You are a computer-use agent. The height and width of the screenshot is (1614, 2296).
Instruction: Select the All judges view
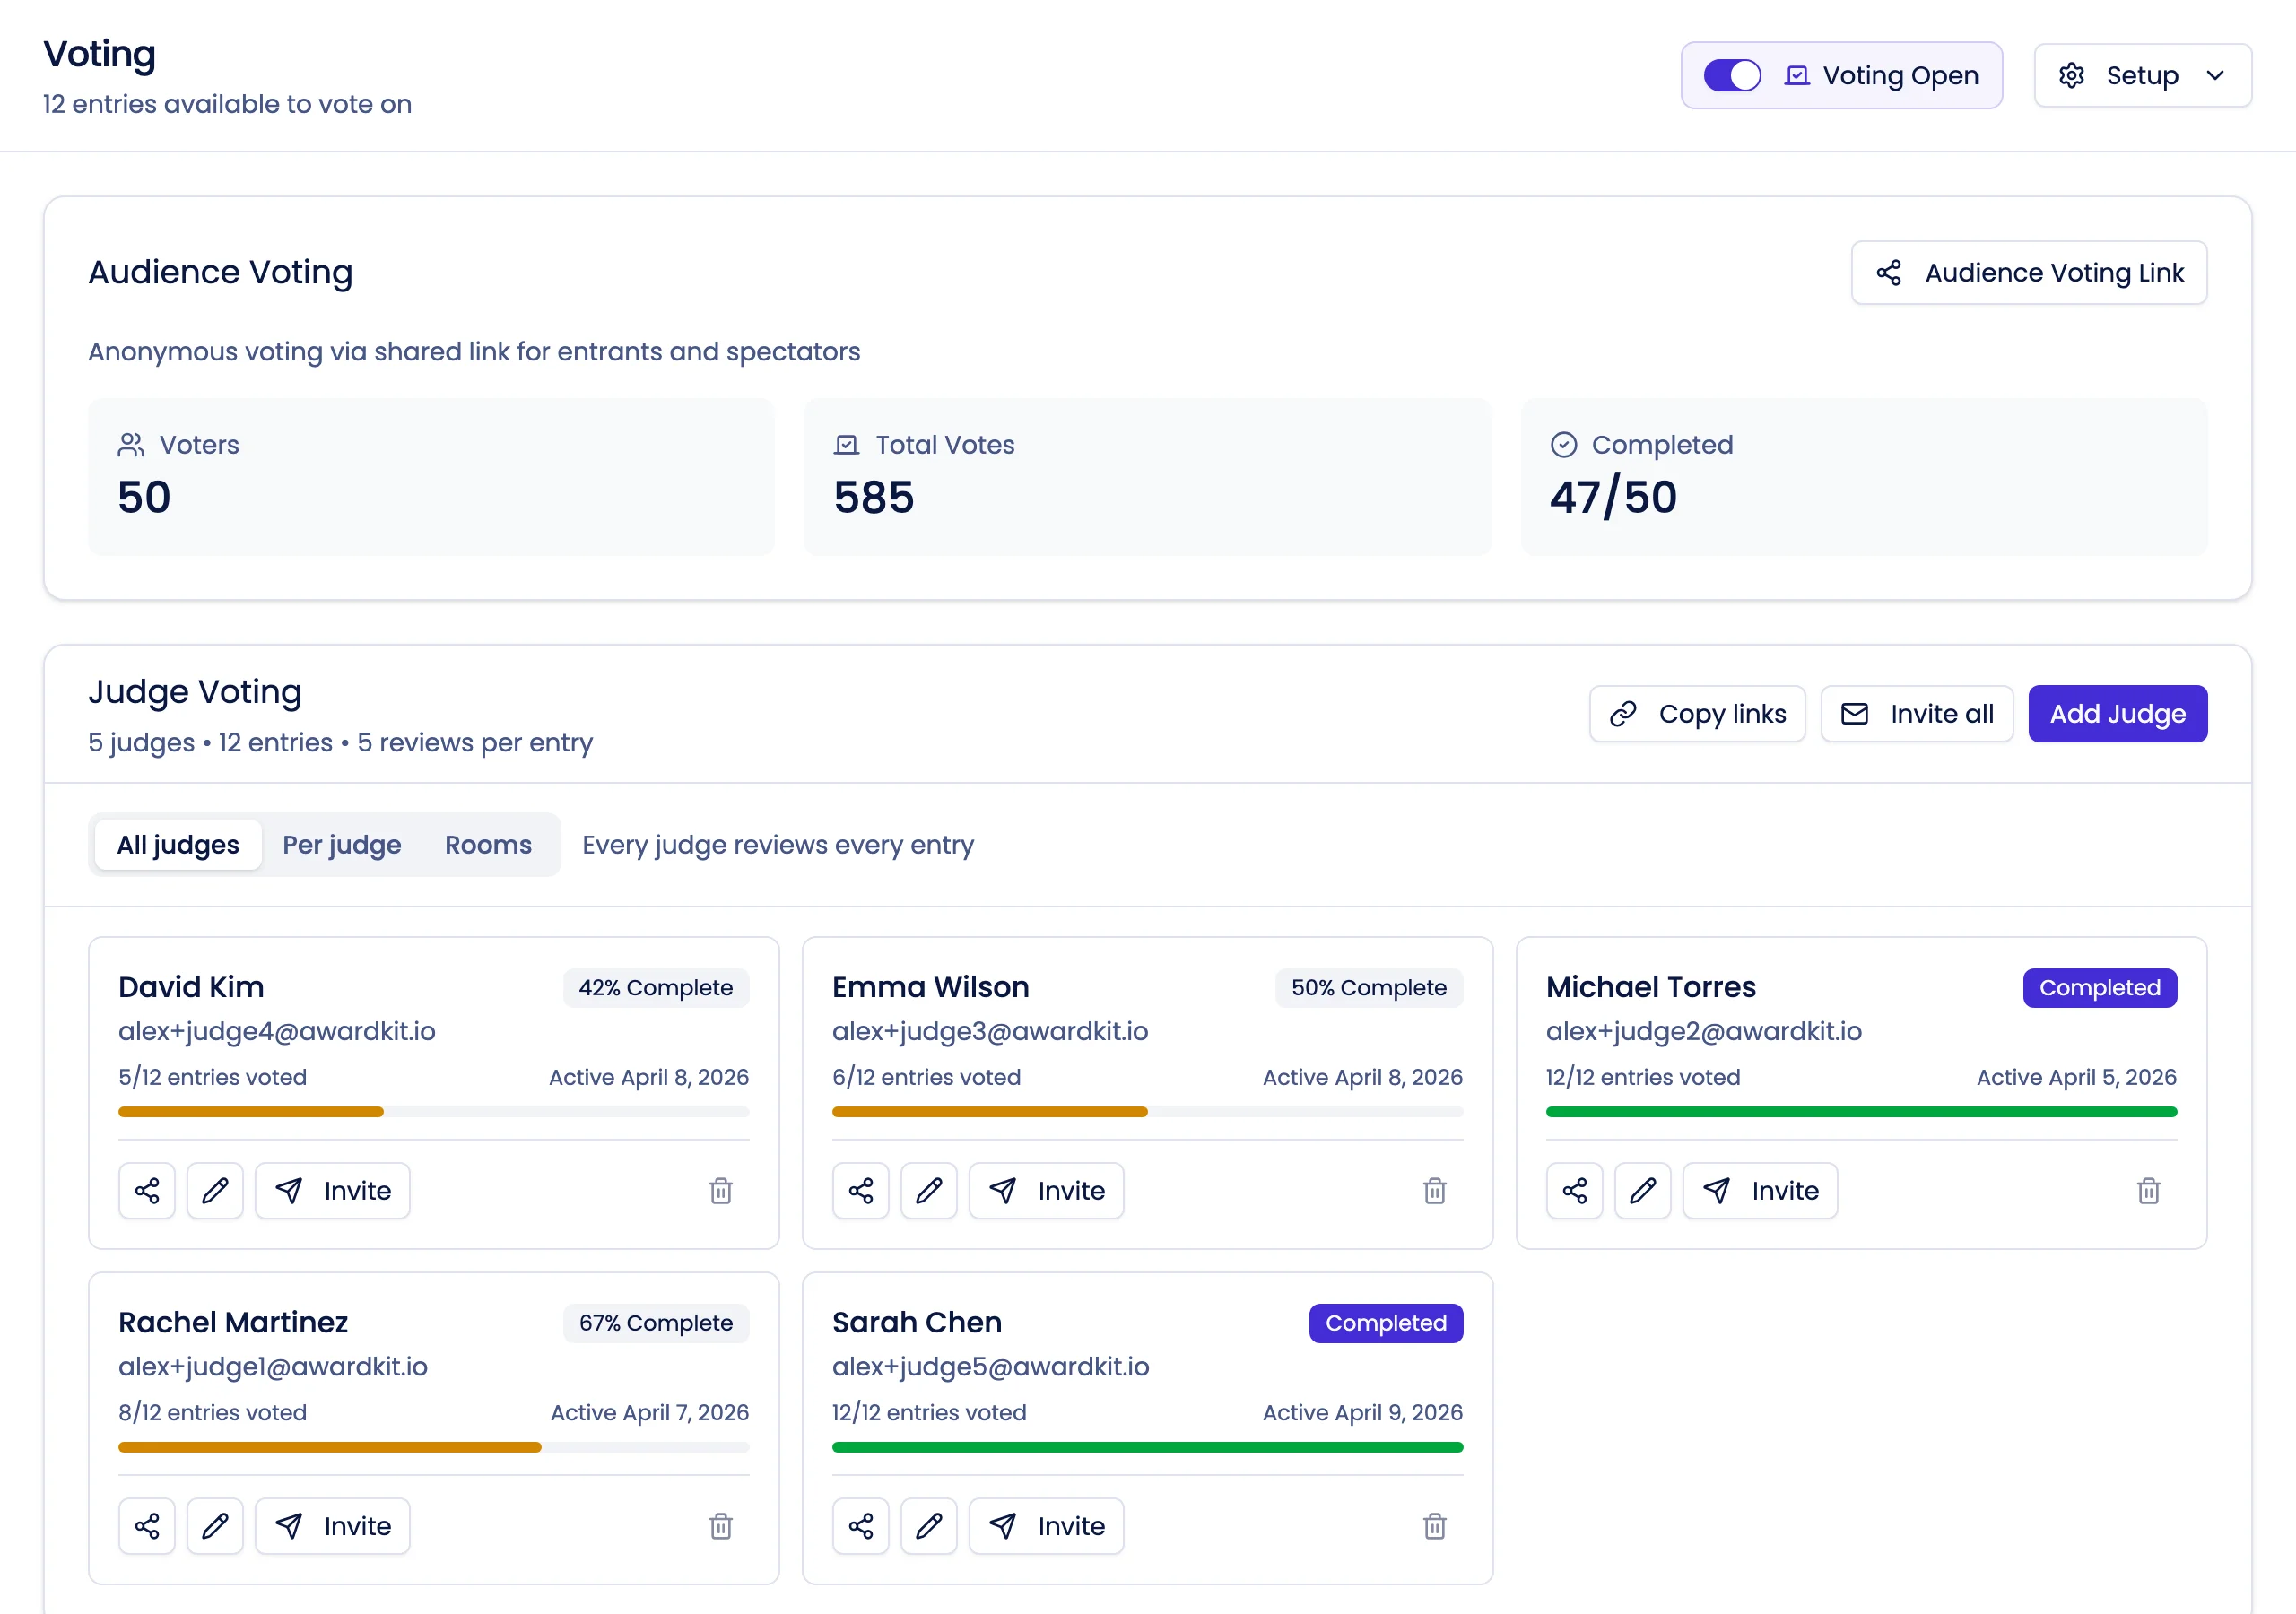point(177,845)
